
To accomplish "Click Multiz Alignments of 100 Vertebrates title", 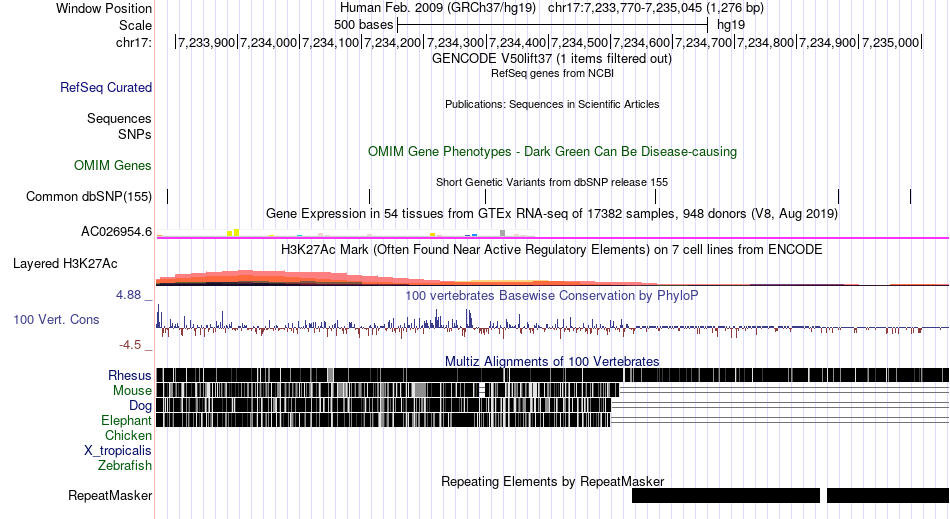I will (552, 362).
